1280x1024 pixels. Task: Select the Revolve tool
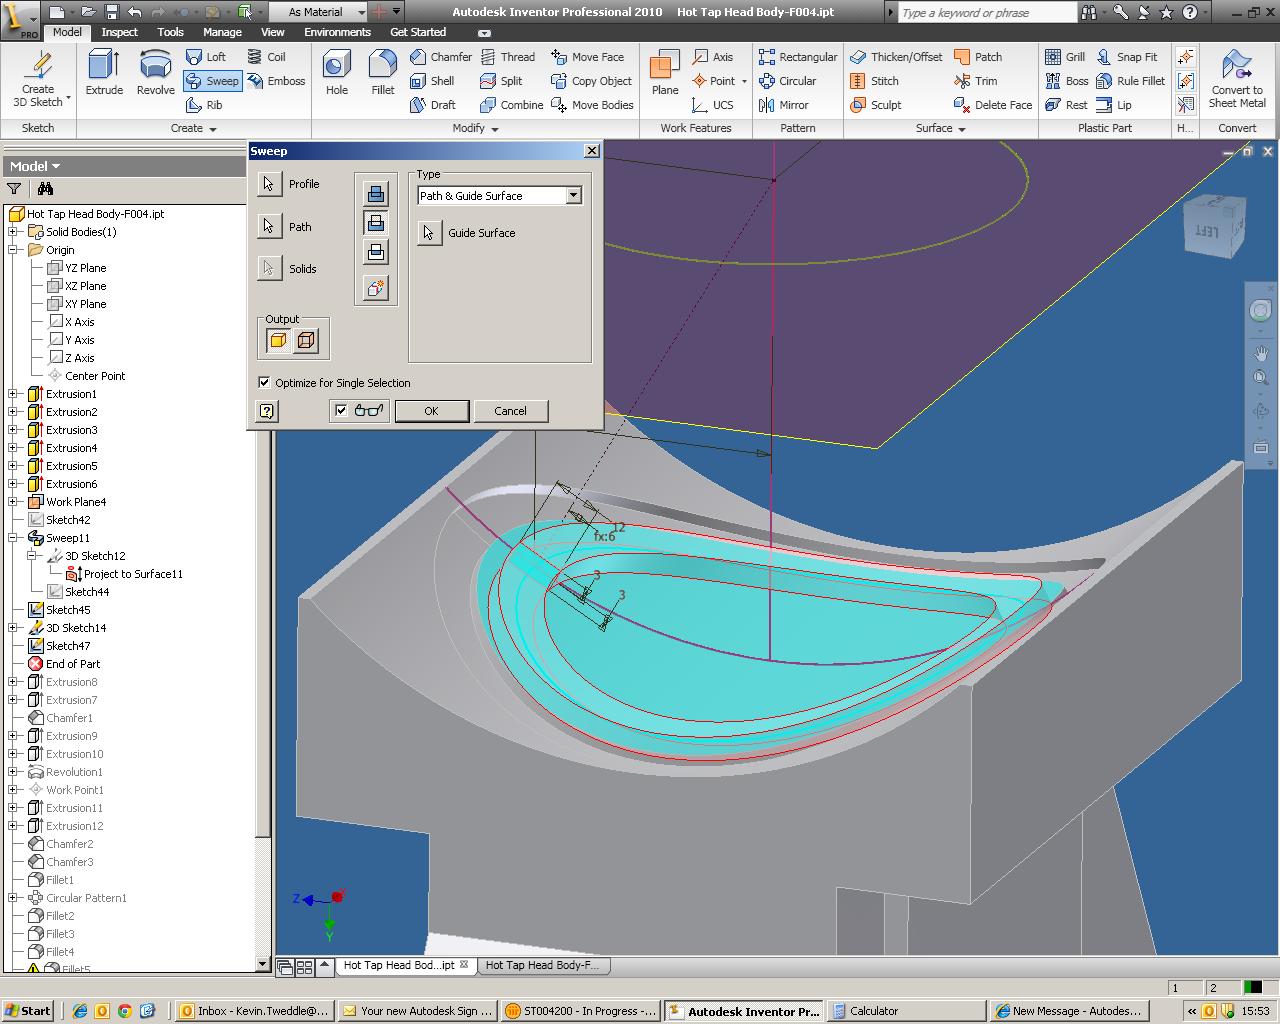[x=155, y=72]
